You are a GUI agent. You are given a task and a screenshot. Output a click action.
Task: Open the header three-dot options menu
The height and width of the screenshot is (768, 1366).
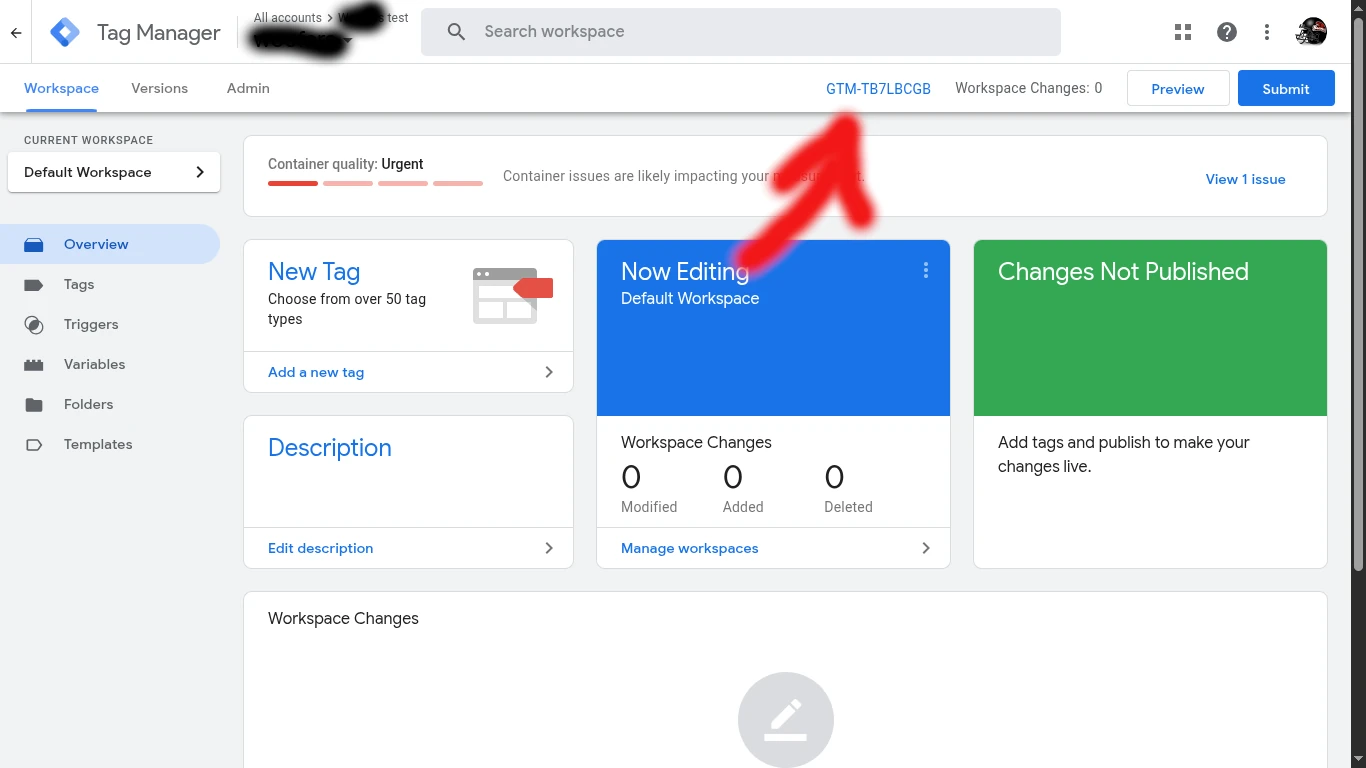pyautogui.click(x=1267, y=32)
